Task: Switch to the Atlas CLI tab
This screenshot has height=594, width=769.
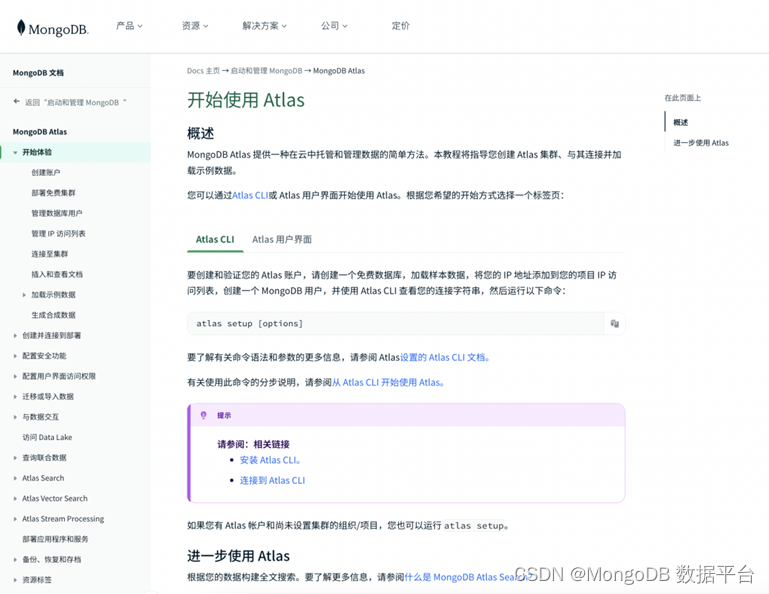Action: pos(215,239)
